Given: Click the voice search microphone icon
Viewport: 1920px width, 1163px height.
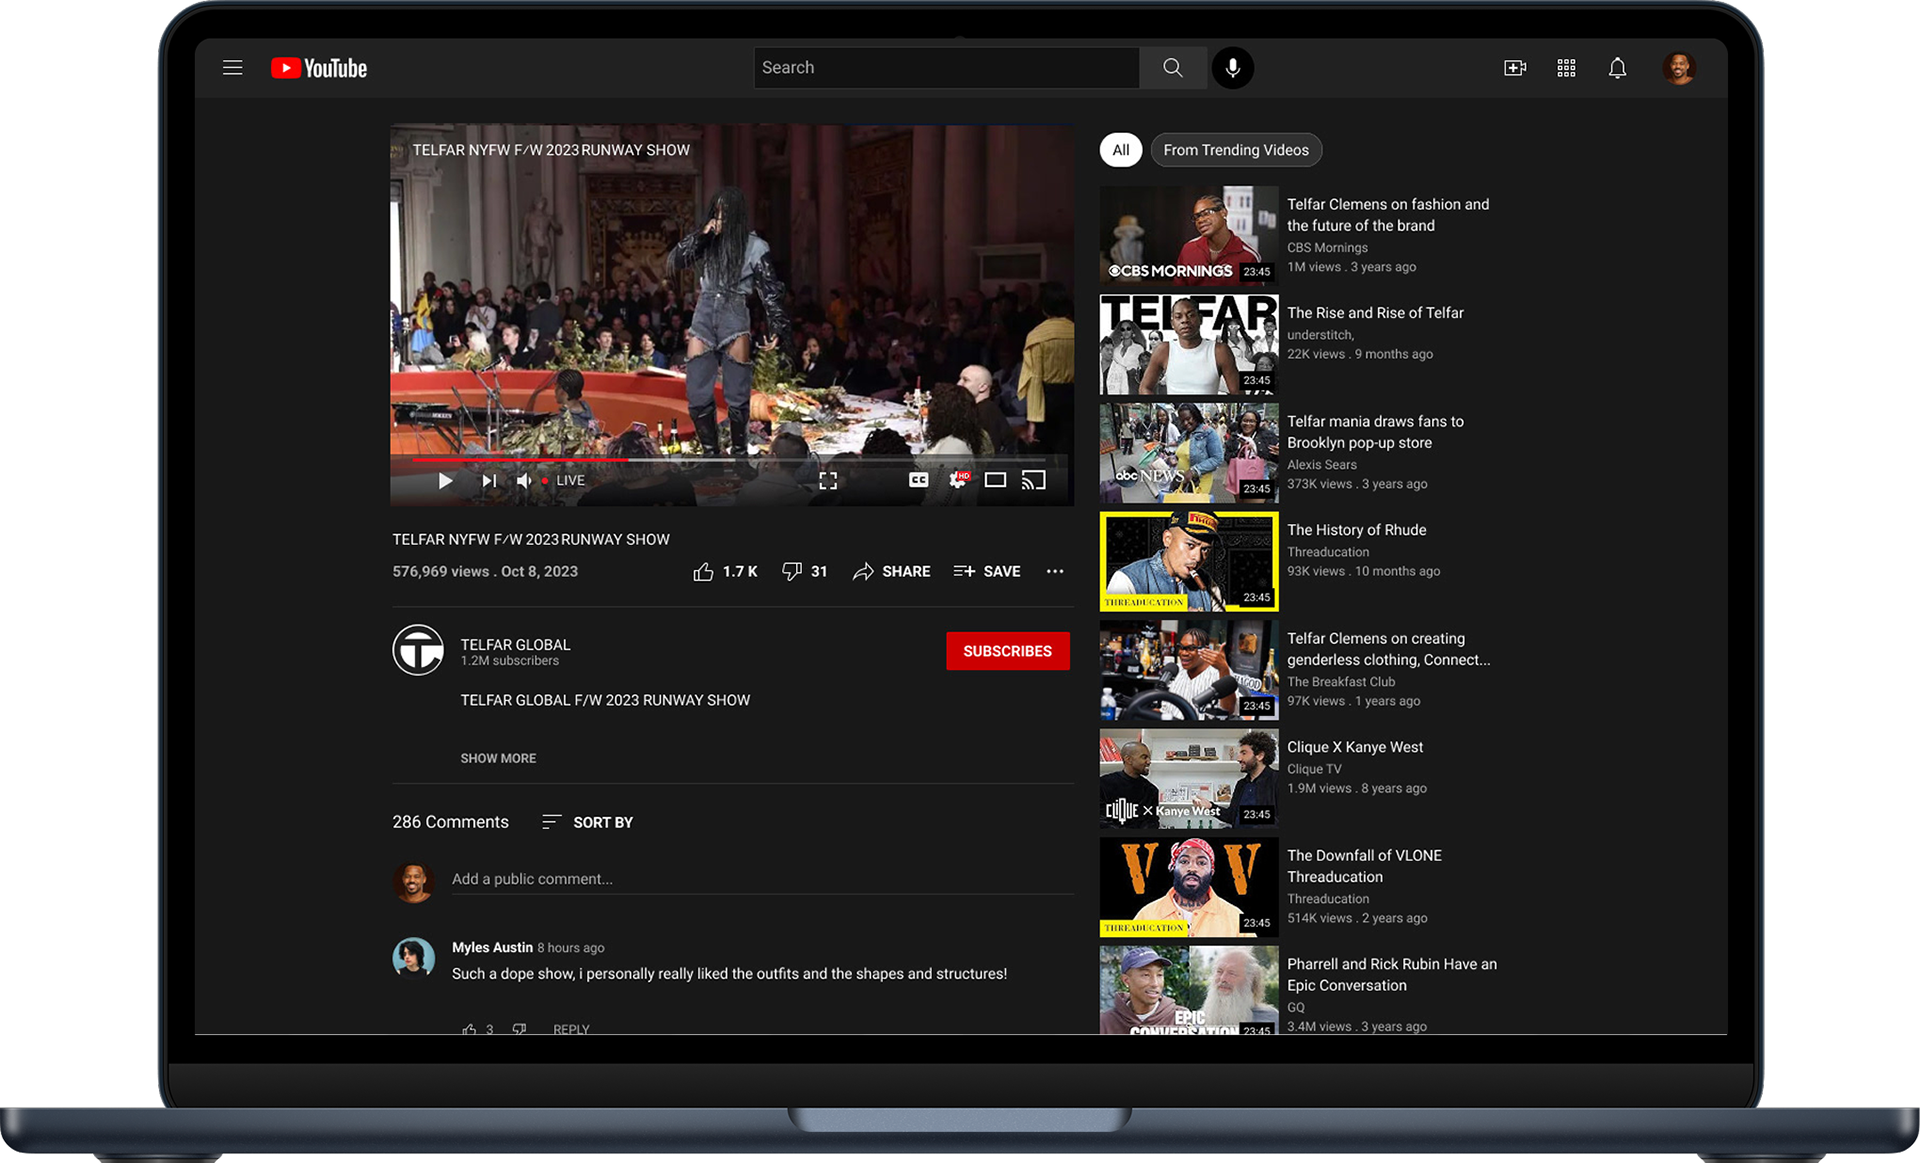Looking at the screenshot, I should [x=1232, y=68].
